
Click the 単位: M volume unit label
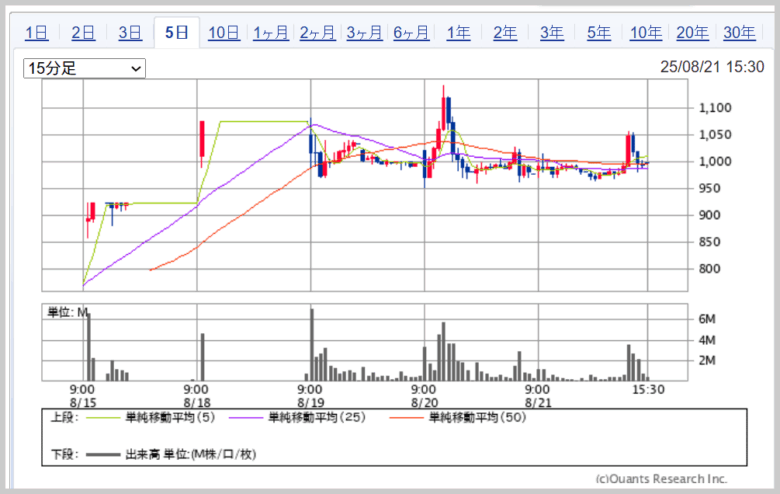67,312
